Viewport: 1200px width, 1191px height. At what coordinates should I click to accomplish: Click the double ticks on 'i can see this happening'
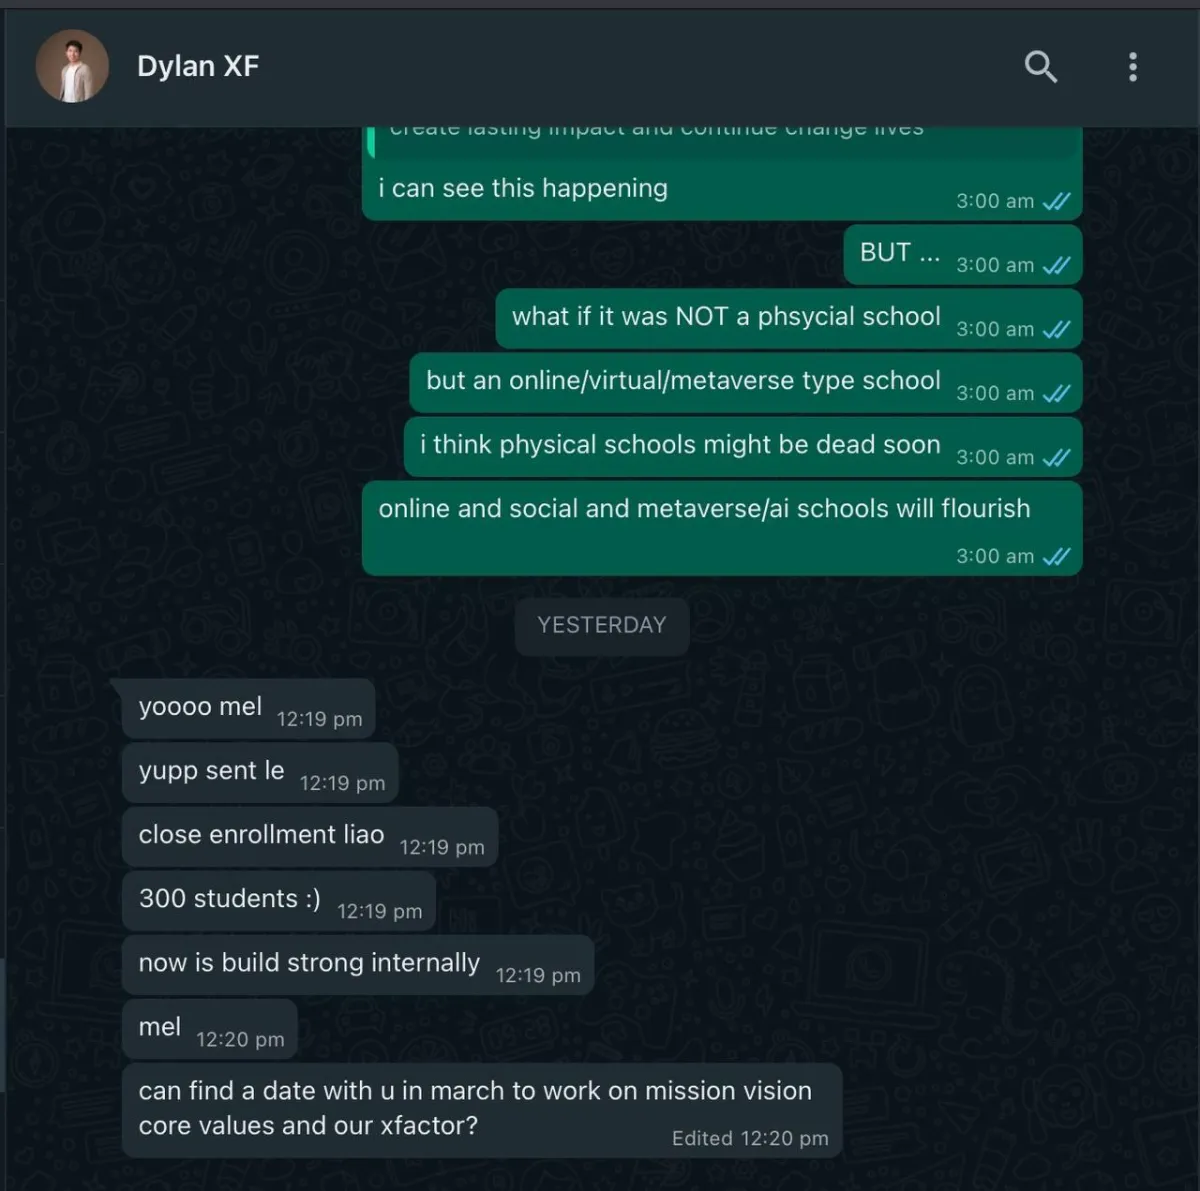(x=1056, y=201)
